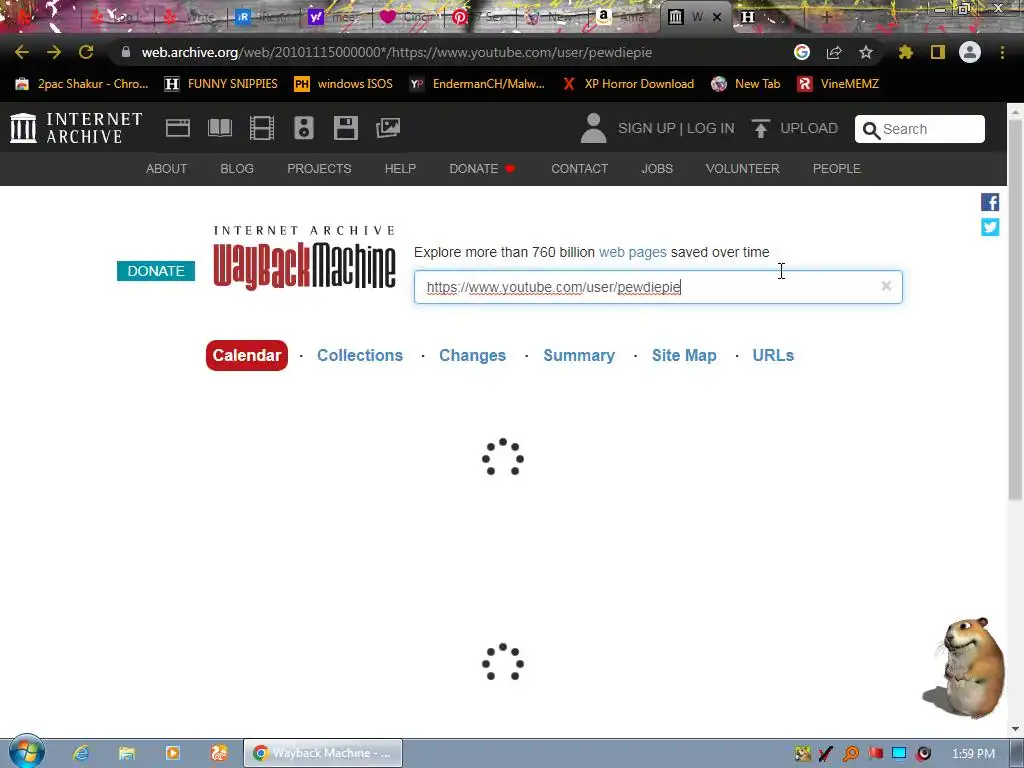Open the XP Horror Download bookmark
The image size is (1024, 768).
[x=628, y=84]
